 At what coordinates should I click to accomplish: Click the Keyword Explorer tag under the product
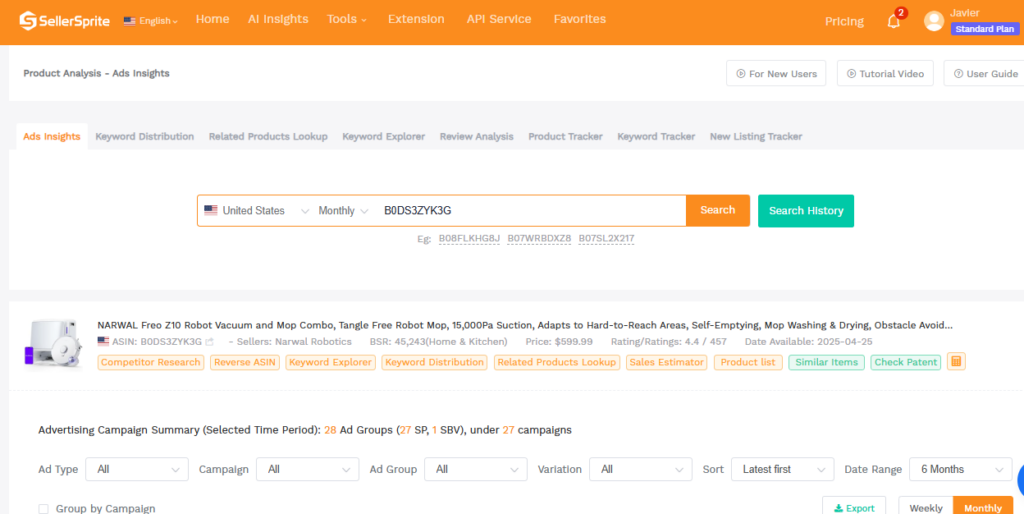[x=330, y=362]
